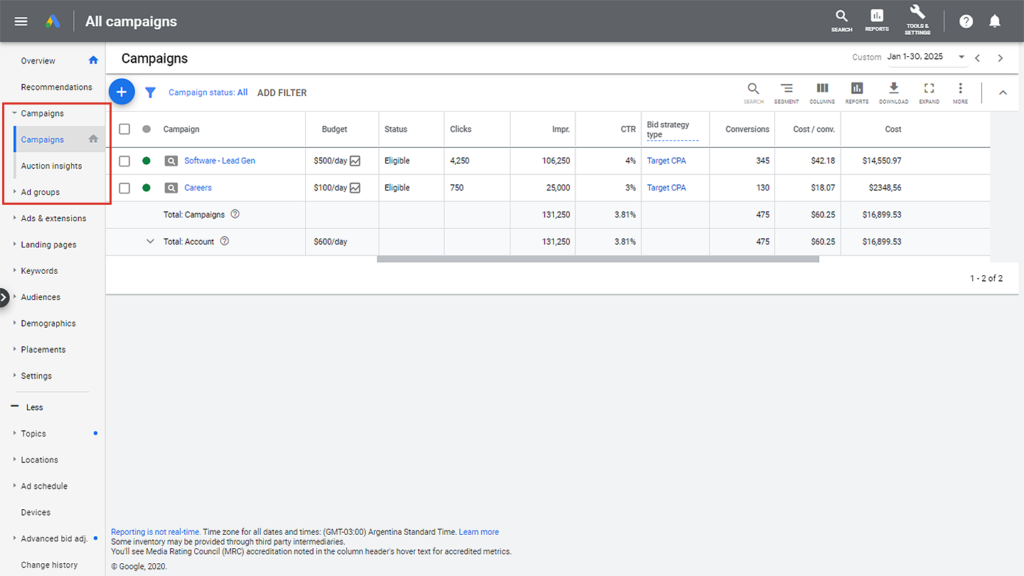The image size is (1024, 576).
Task: Click the filter funnel icon
Action: pos(150,93)
